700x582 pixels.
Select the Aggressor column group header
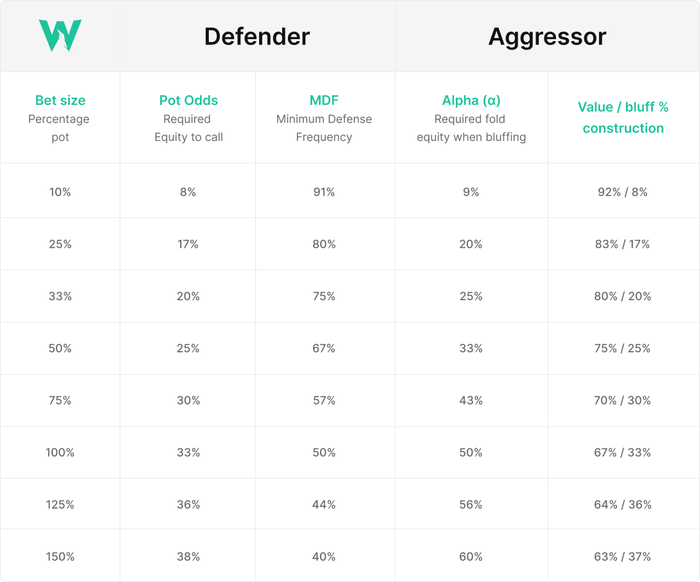[x=547, y=37]
